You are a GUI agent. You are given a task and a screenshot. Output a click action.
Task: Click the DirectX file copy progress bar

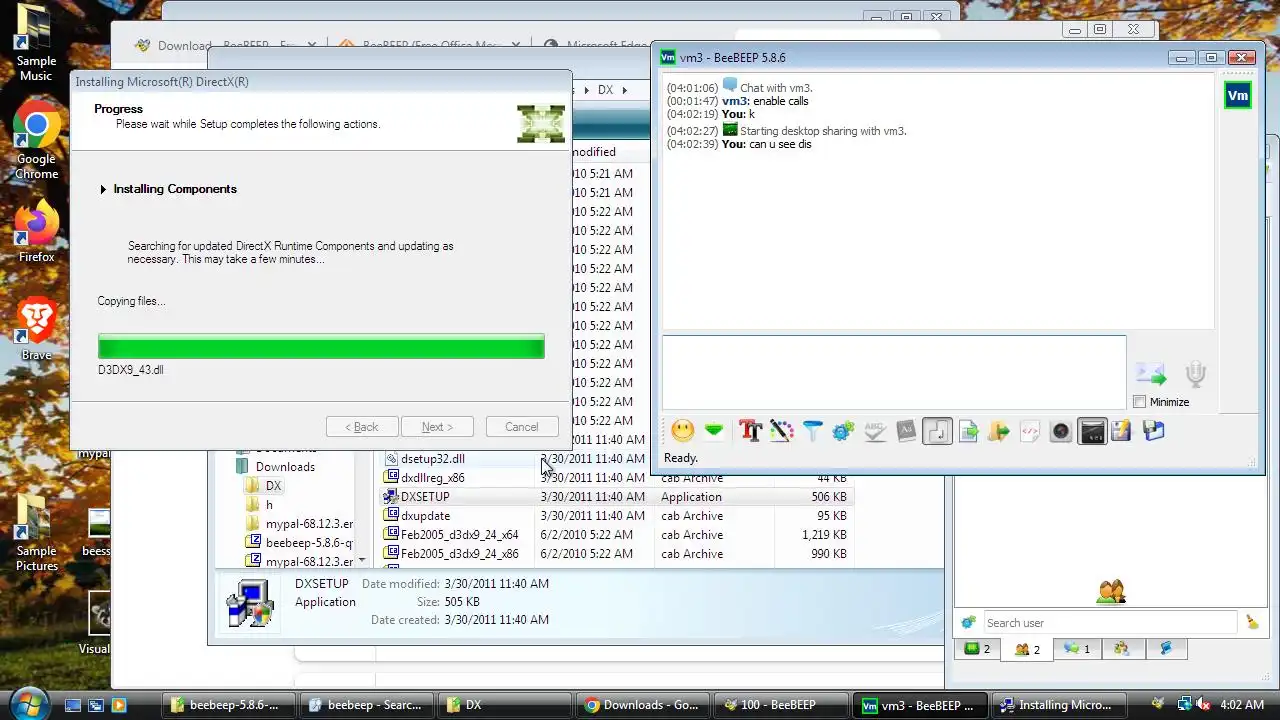pos(321,347)
